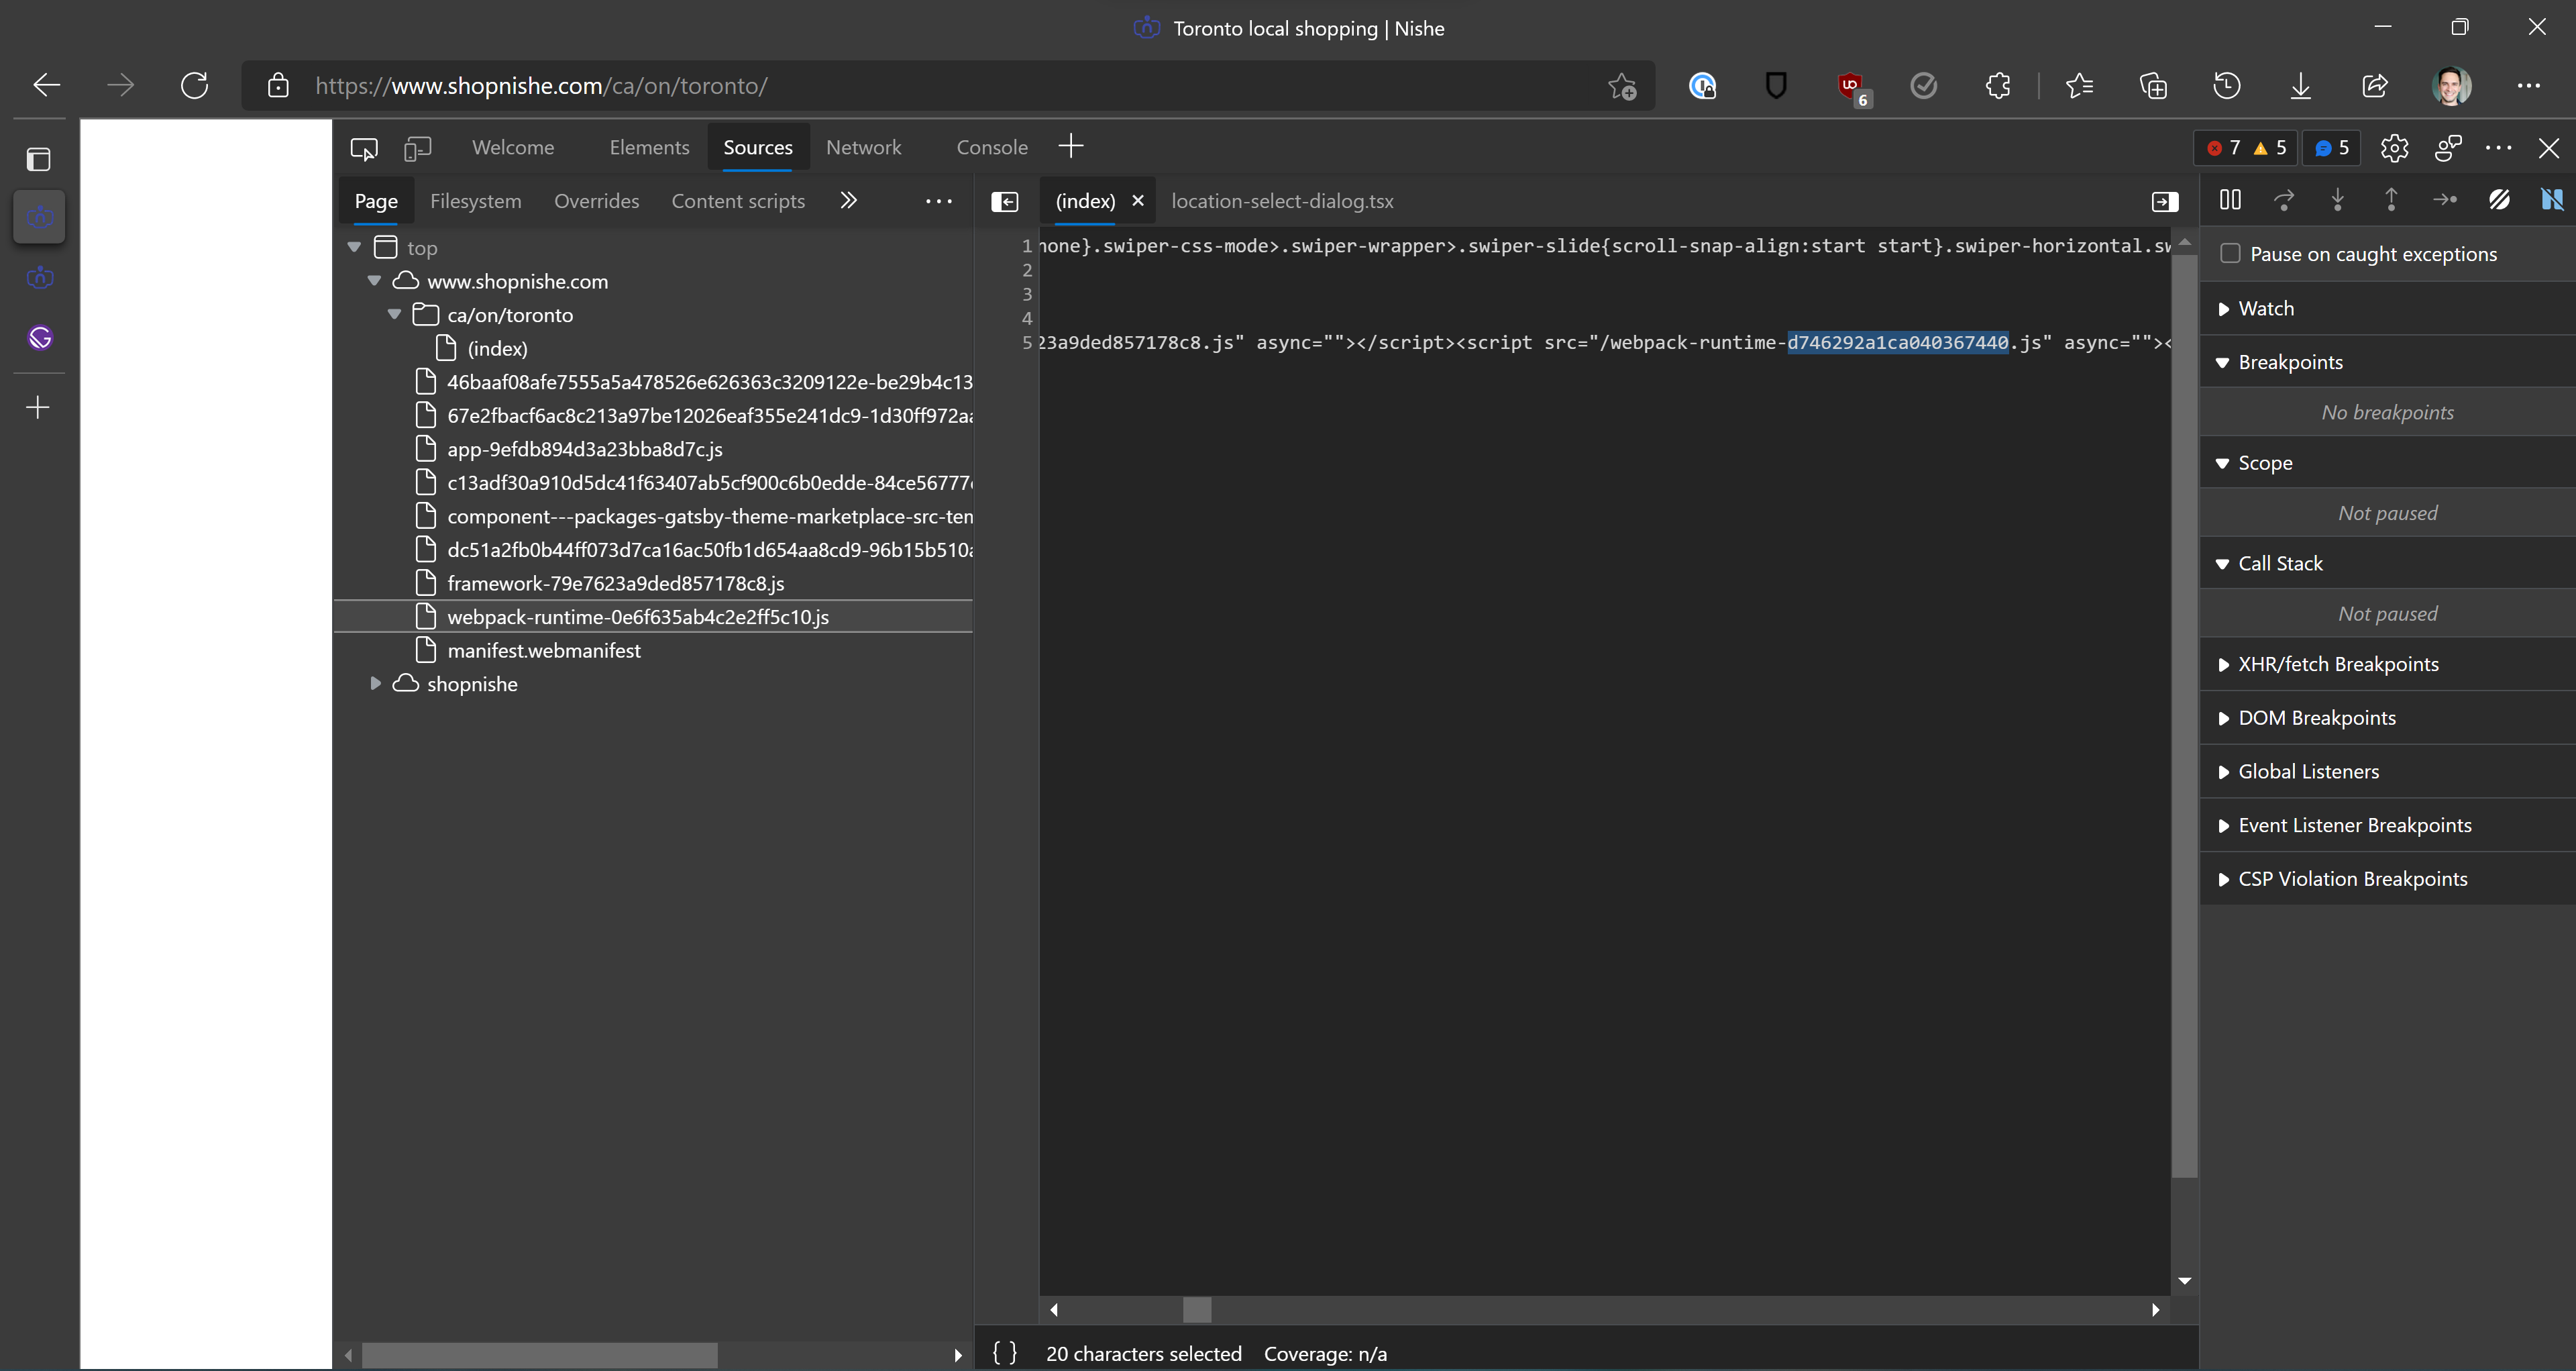
Task: Switch to the Console tab
Action: [992, 148]
